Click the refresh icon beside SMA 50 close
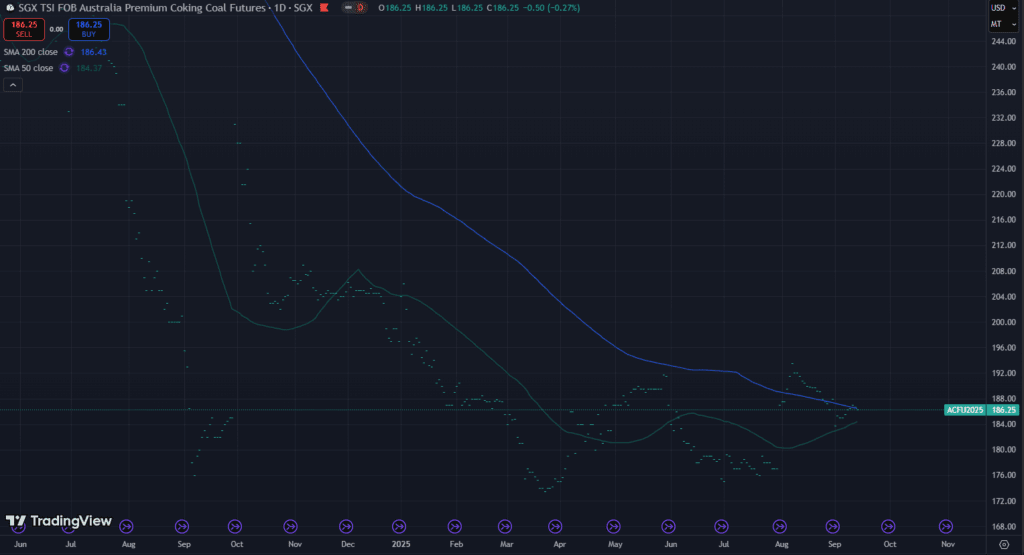 pyautogui.click(x=63, y=68)
